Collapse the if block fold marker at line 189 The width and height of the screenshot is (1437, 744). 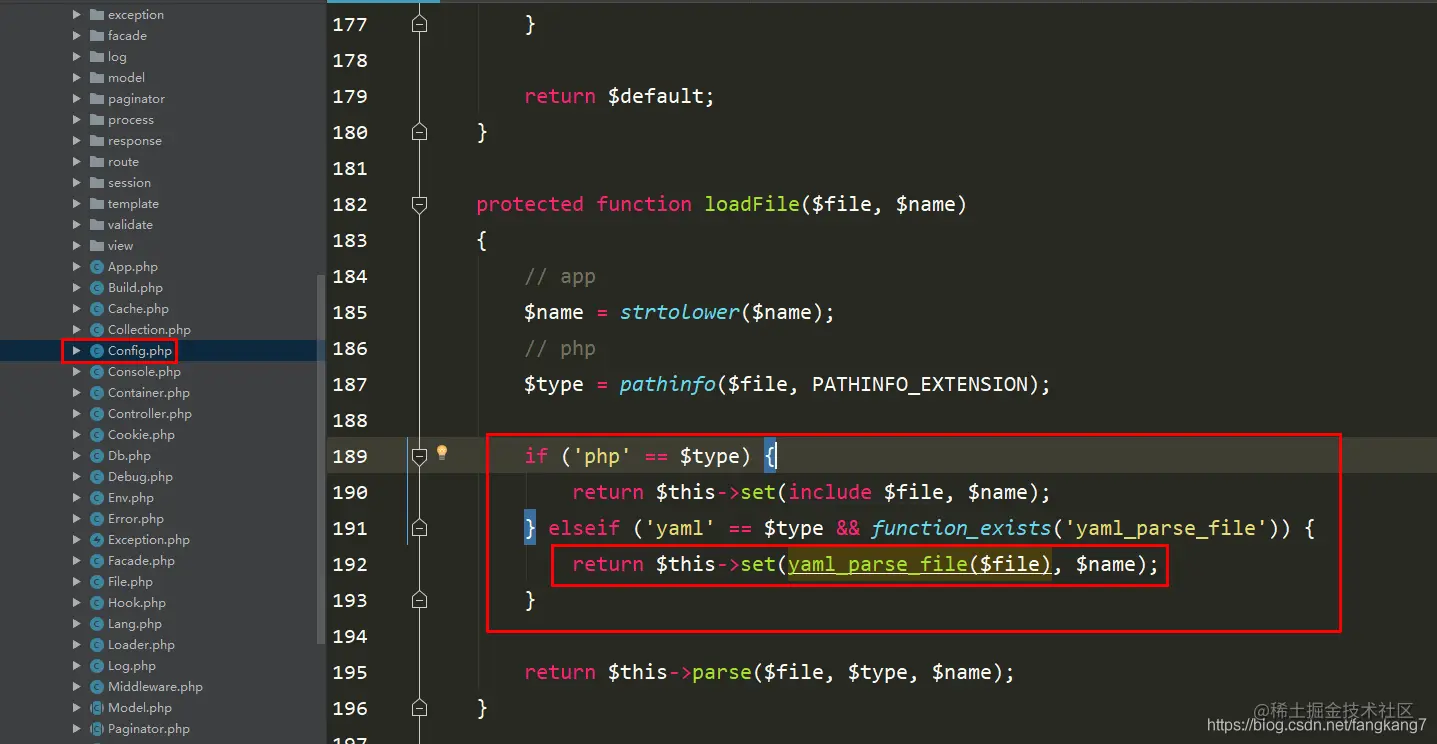[x=420, y=456]
